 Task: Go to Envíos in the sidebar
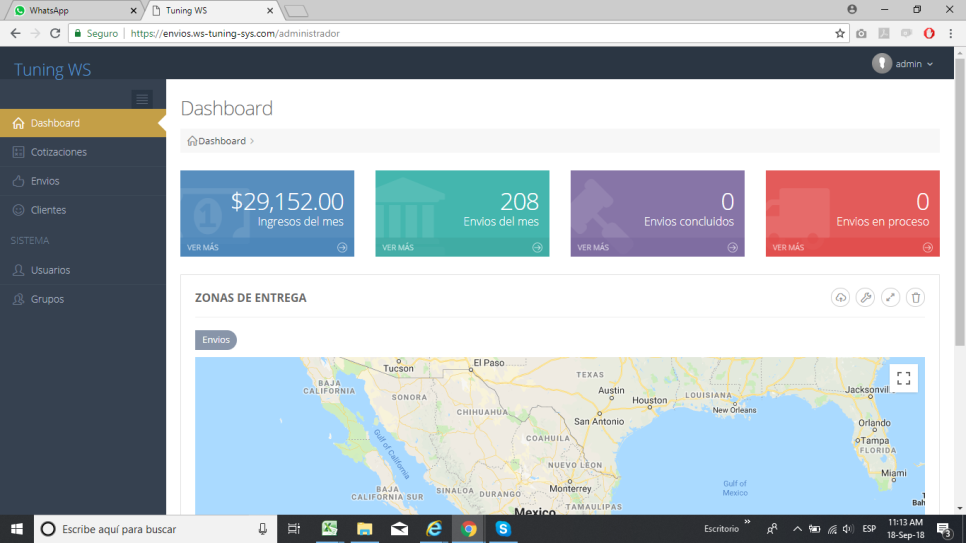(45, 181)
